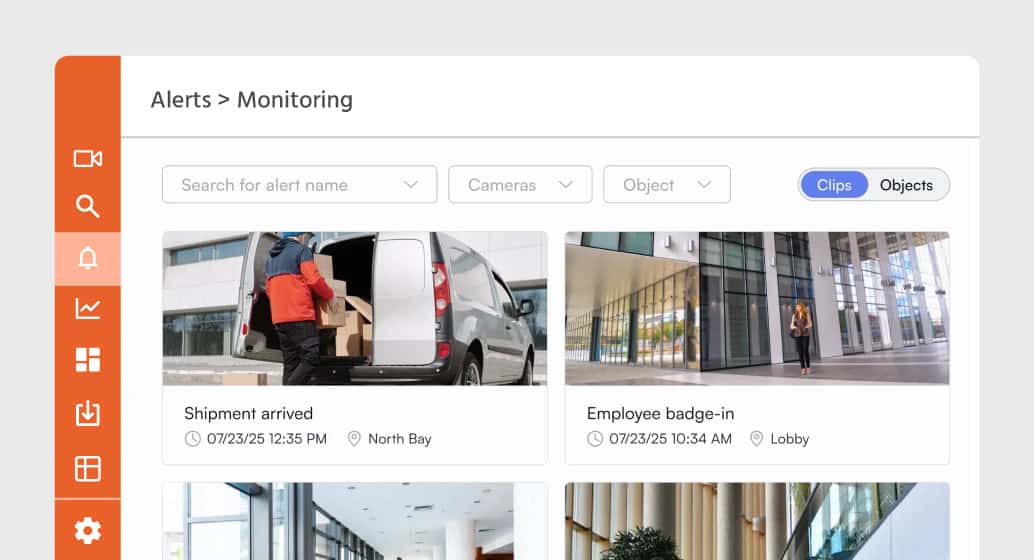
Task: Expand the Object filter dropdown
Action: (667, 185)
